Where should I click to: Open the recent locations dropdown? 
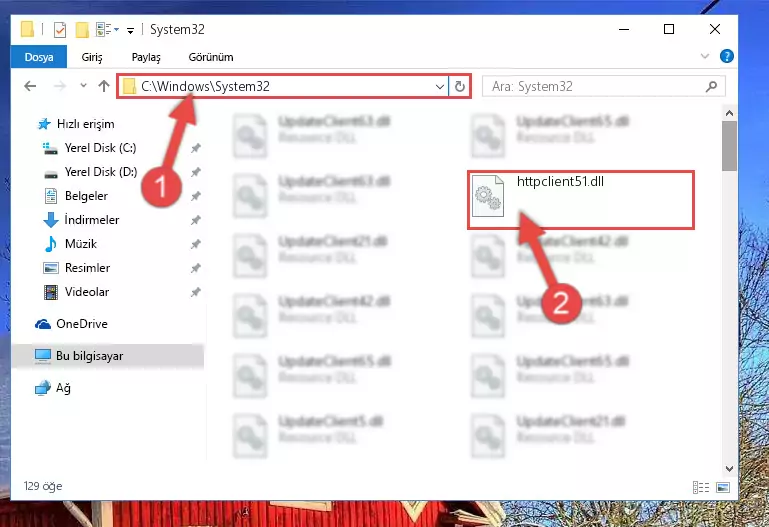coord(83,86)
